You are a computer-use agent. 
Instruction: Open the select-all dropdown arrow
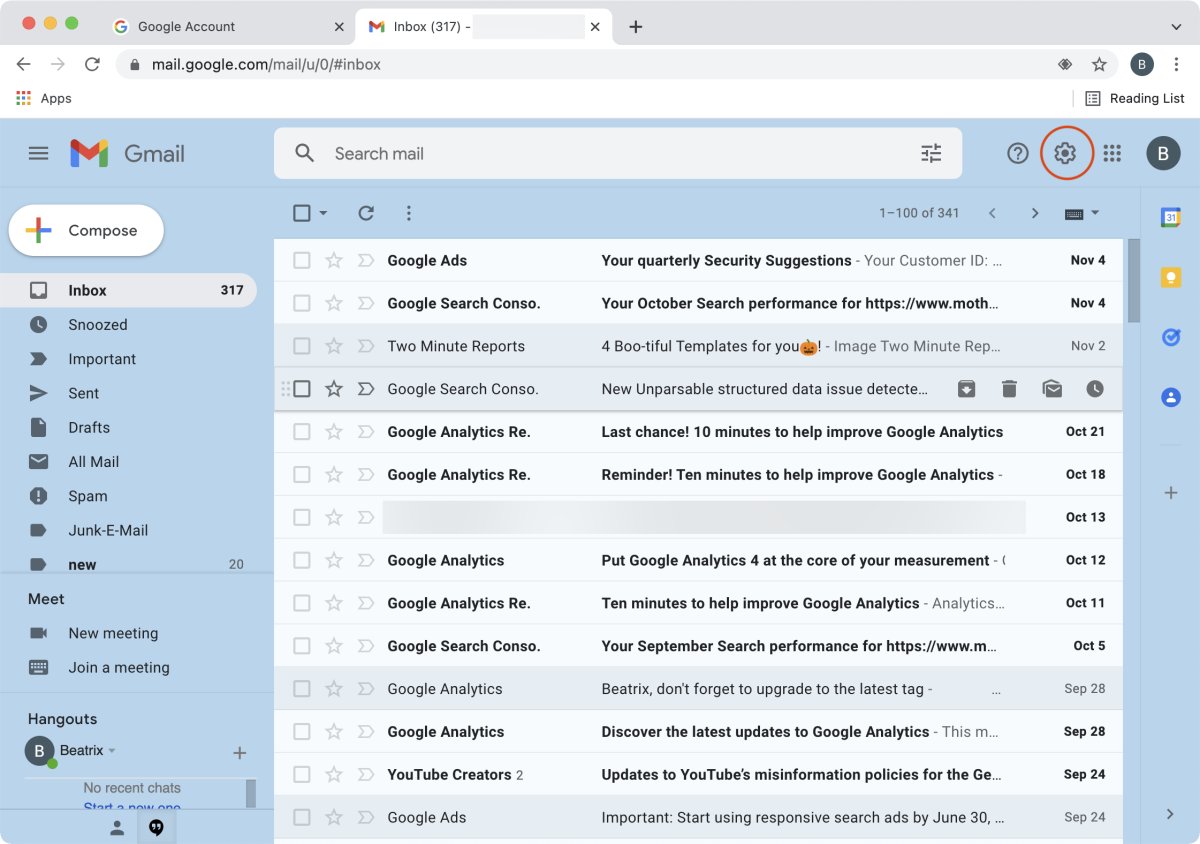[323, 213]
